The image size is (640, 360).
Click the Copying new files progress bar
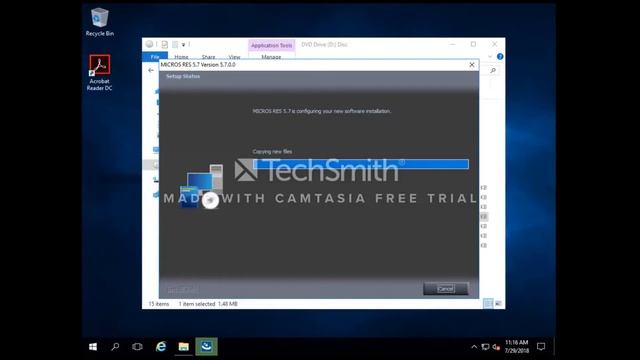pyautogui.click(x=361, y=164)
